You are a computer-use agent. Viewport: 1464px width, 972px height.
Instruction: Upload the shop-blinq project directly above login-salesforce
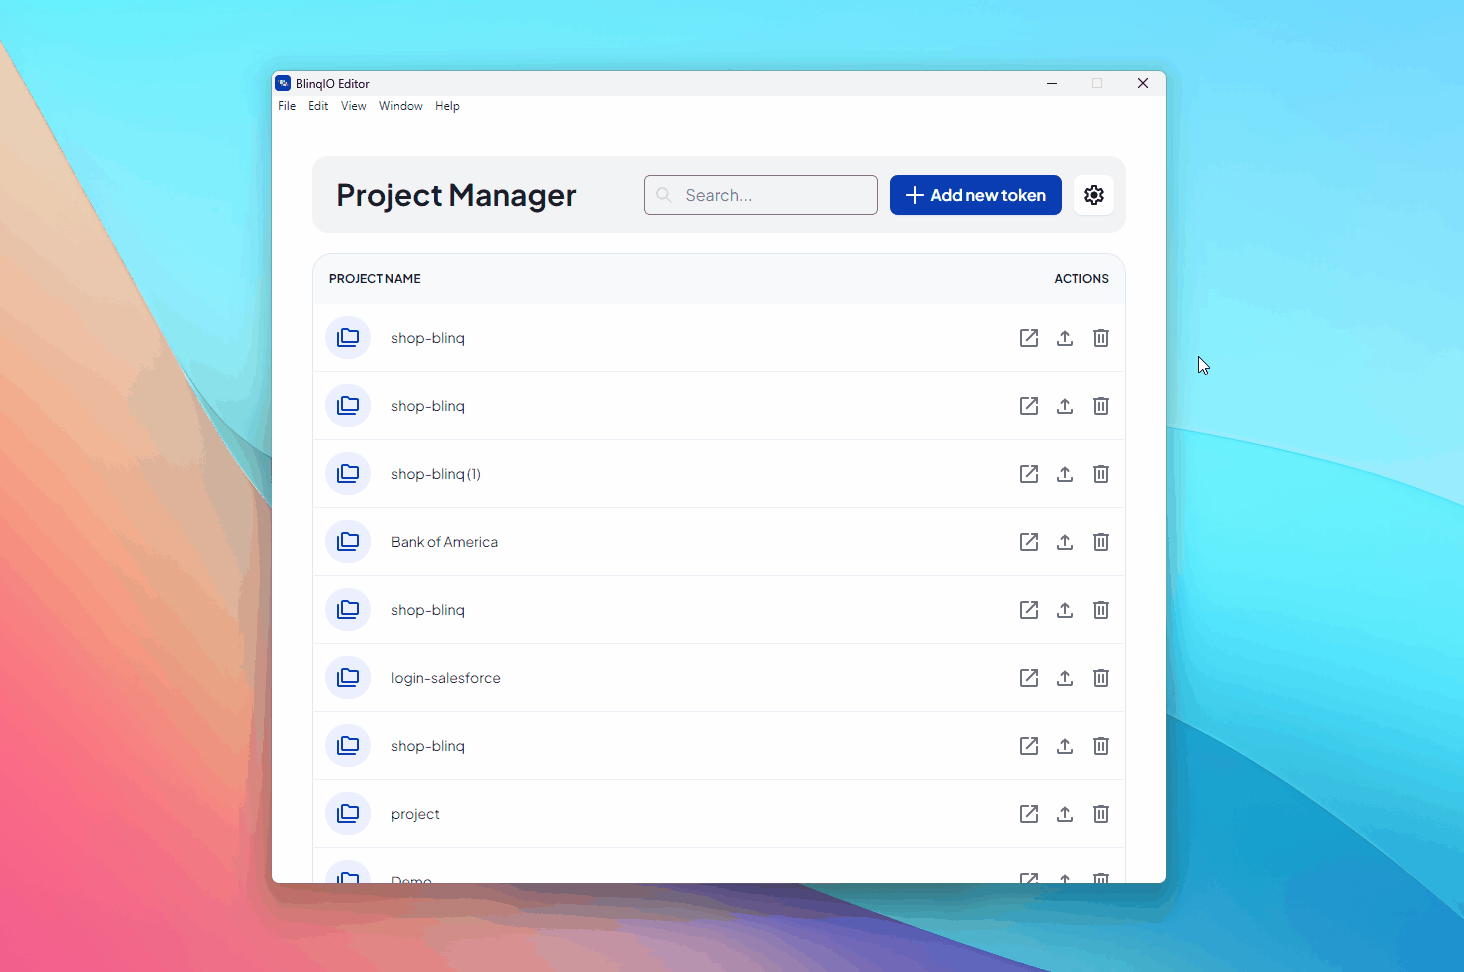1065,610
